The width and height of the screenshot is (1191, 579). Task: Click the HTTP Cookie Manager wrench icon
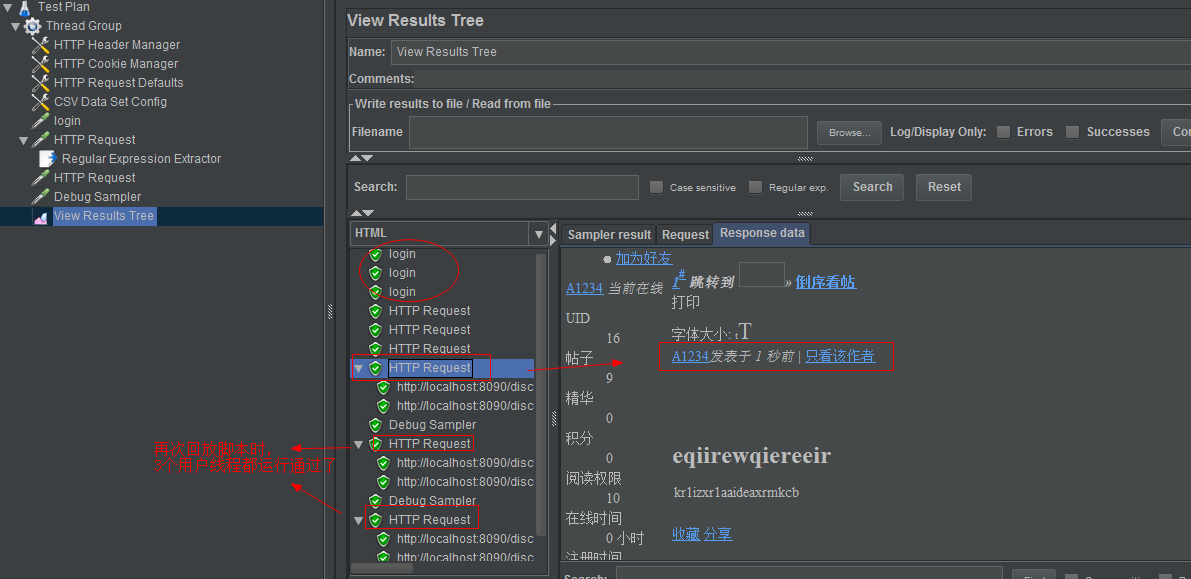click(40, 64)
